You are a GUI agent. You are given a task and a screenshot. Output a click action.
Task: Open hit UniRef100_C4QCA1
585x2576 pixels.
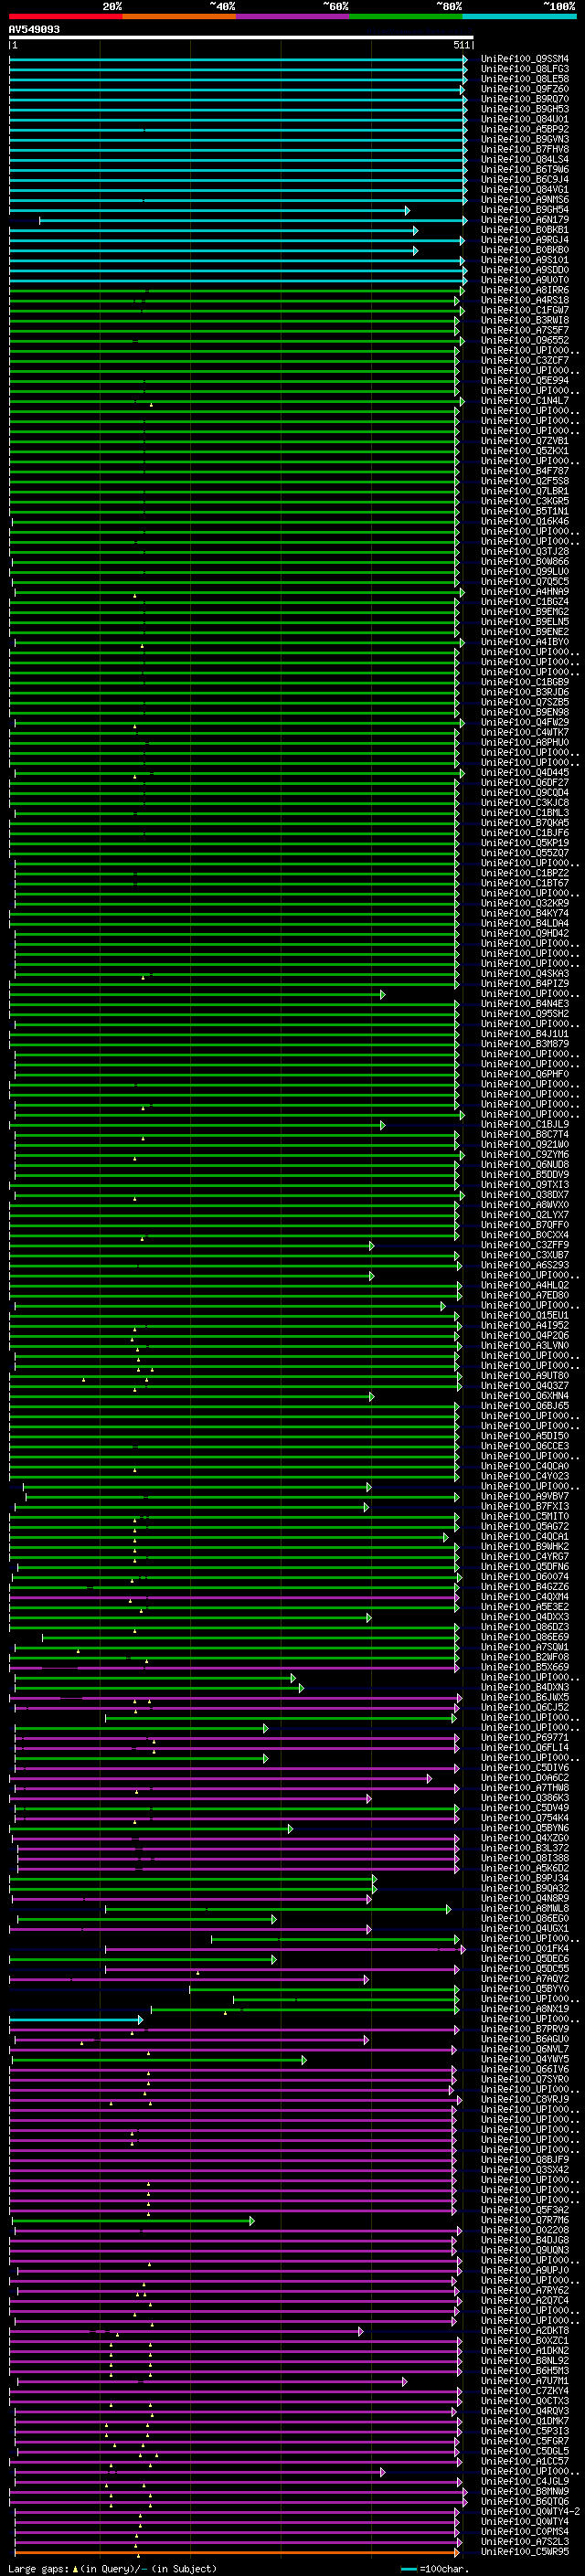click(524, 1536)
